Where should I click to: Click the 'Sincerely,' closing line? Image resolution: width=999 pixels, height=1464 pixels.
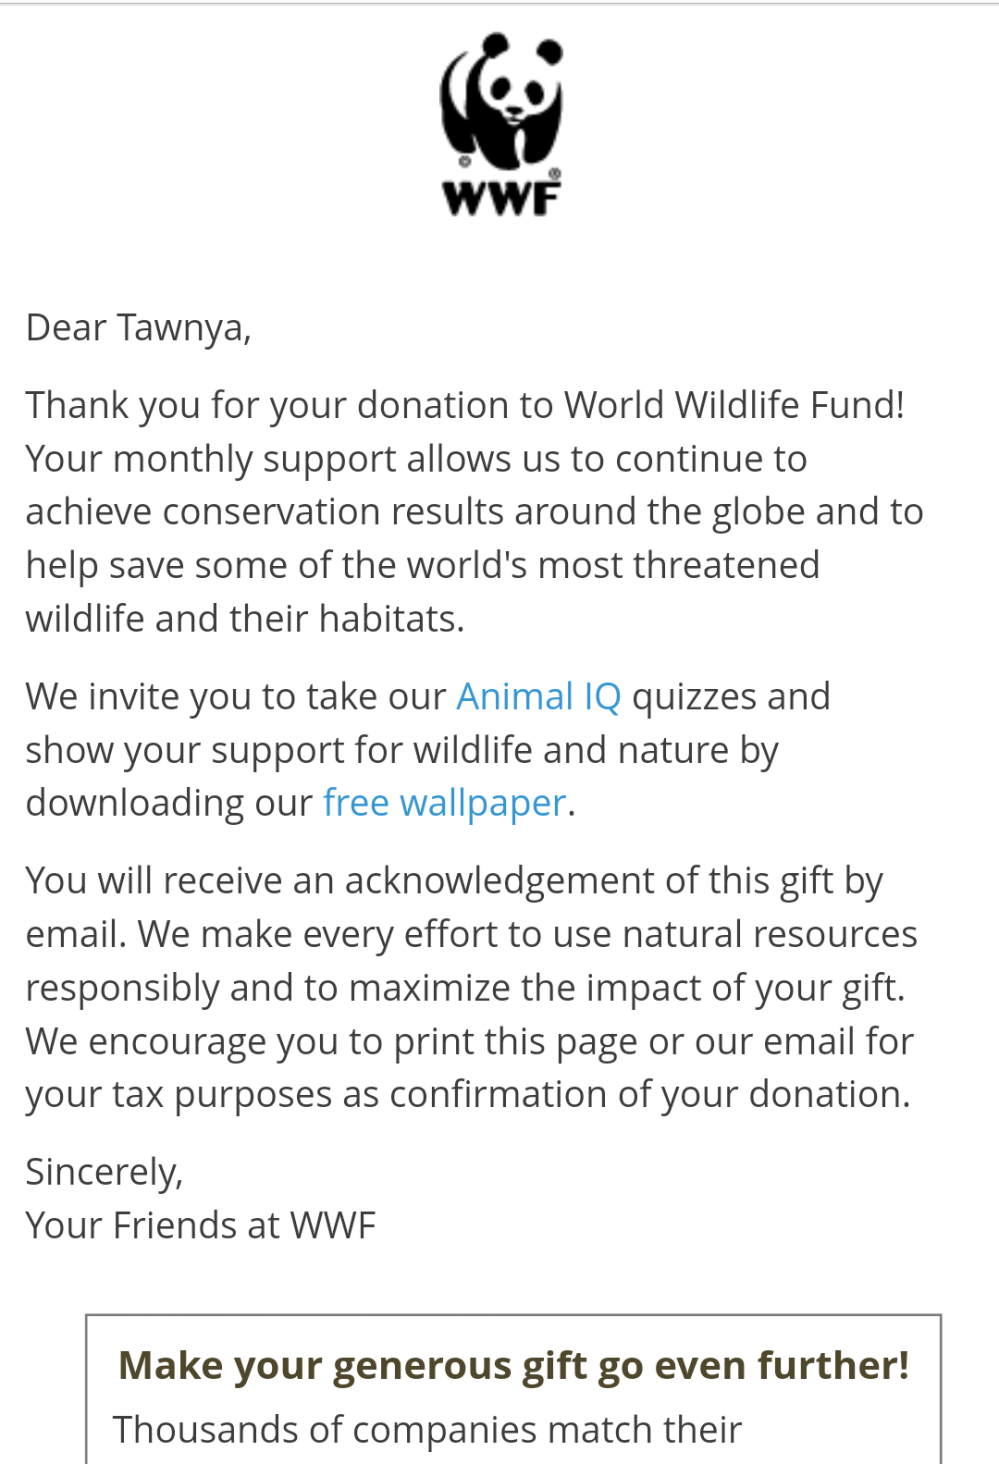click(104, 1172)
